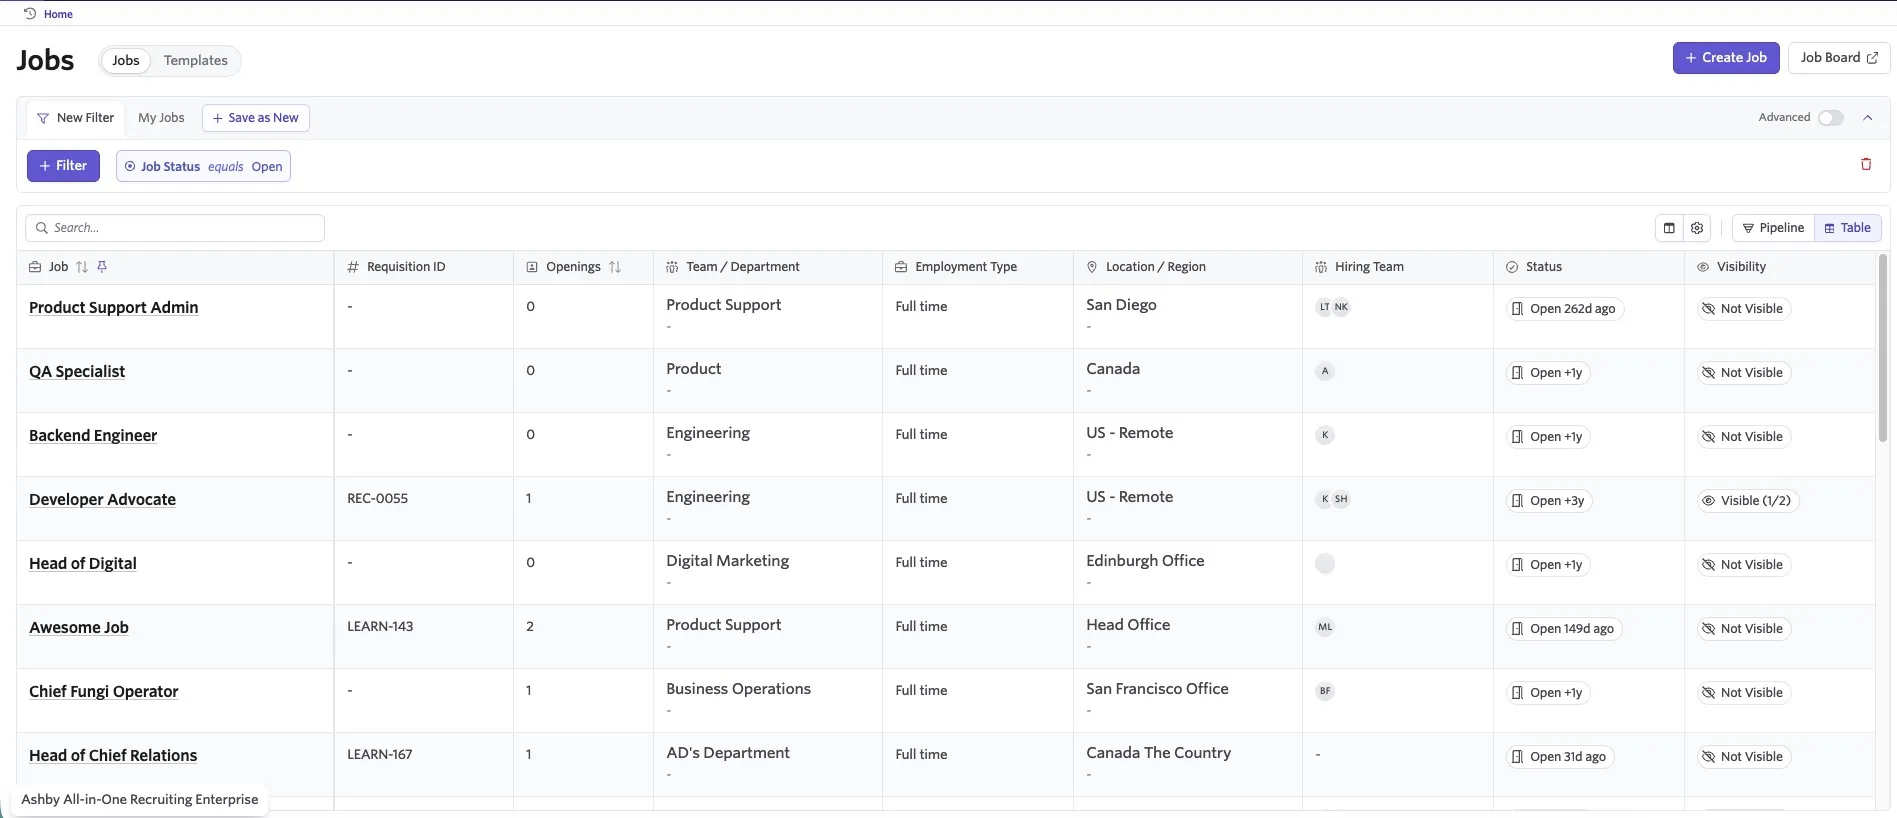Select the Table view tab

(x=1848, y=228)
